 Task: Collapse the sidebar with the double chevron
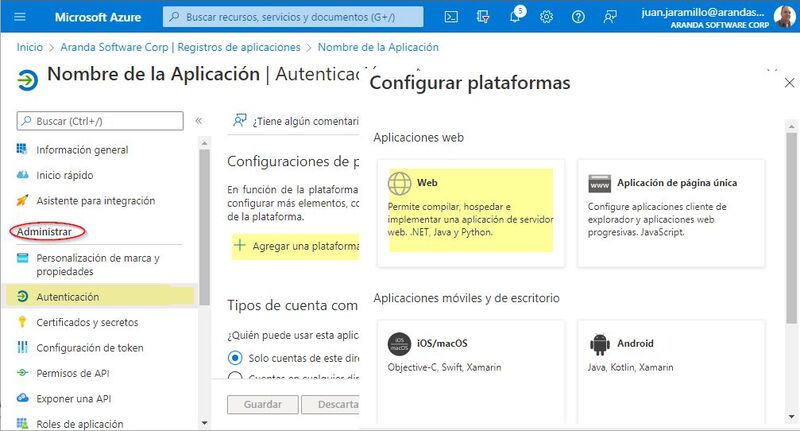[x=198, y=121]
